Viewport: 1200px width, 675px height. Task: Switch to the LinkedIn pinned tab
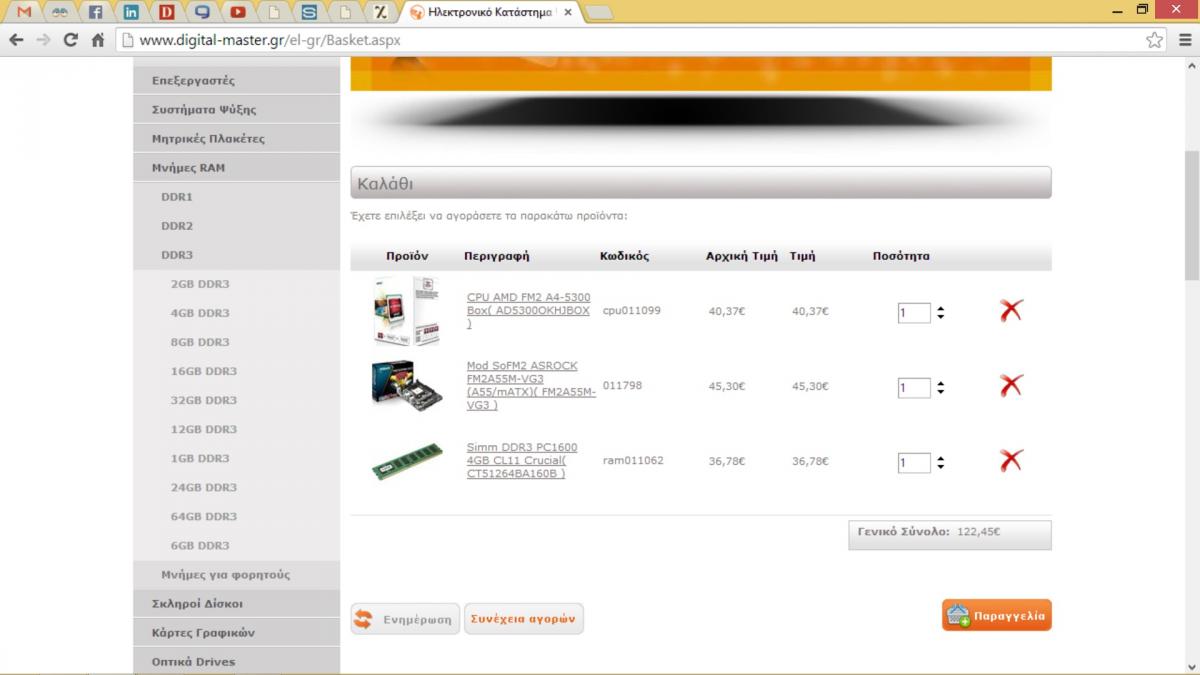(x=131, y=13)
